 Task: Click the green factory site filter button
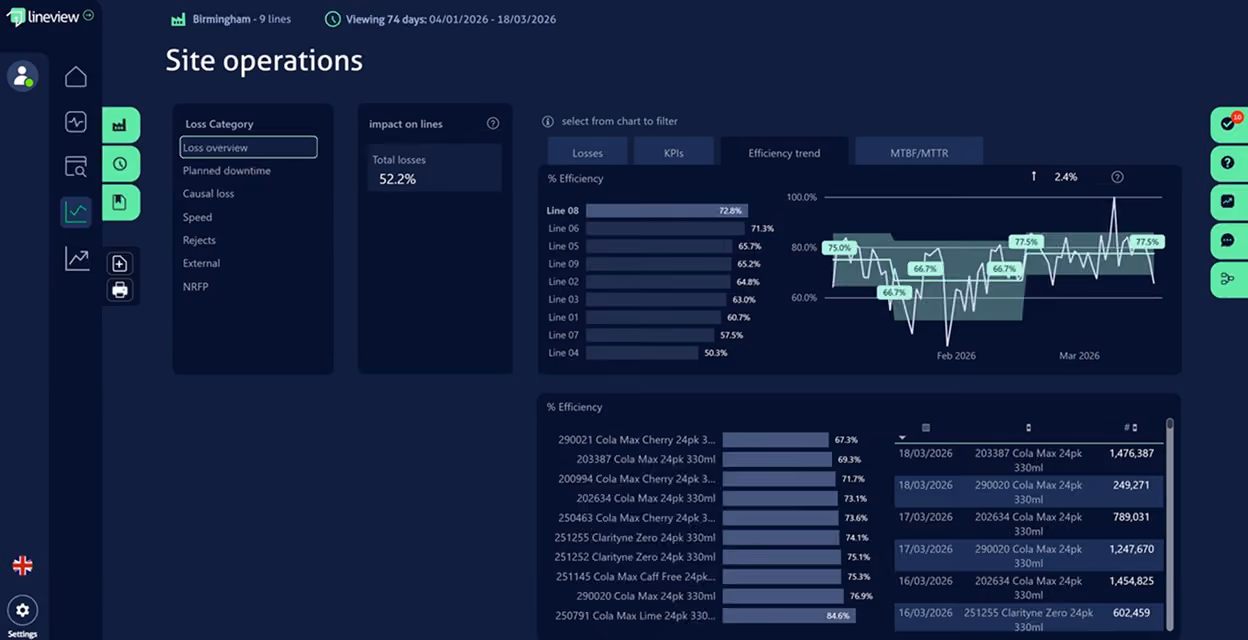point(120,125)
